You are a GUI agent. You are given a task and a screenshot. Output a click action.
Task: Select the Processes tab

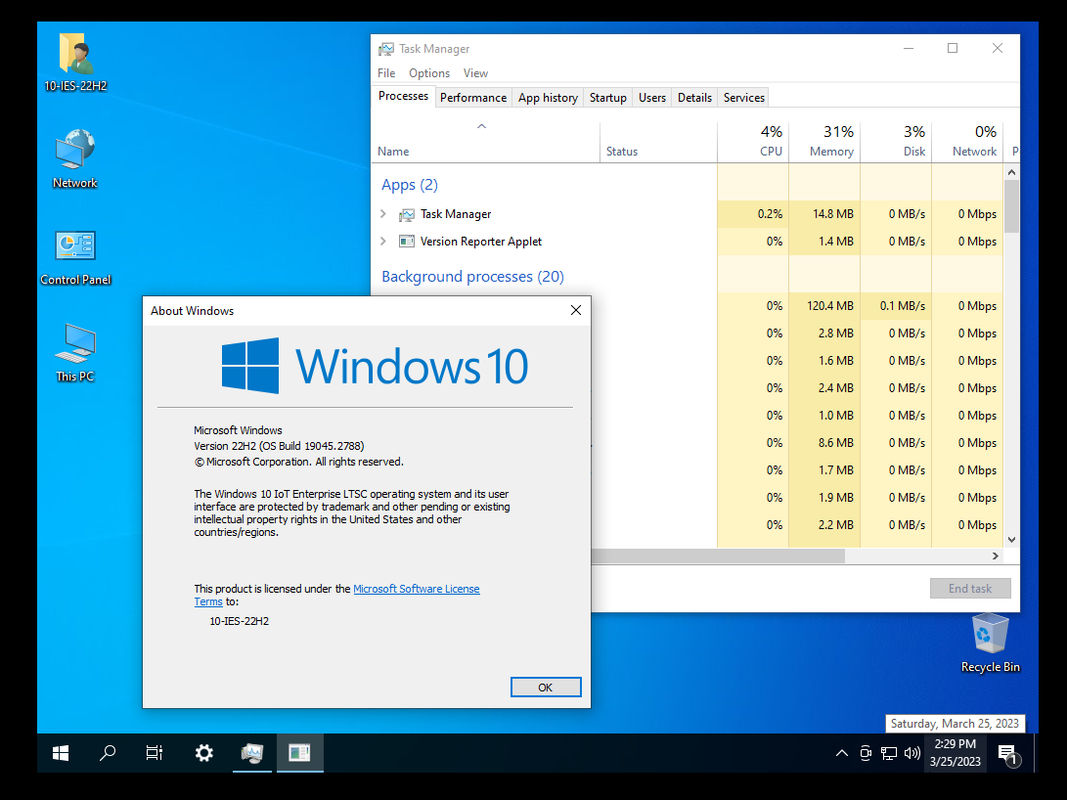pyautogui.click(x=403, y=97)
